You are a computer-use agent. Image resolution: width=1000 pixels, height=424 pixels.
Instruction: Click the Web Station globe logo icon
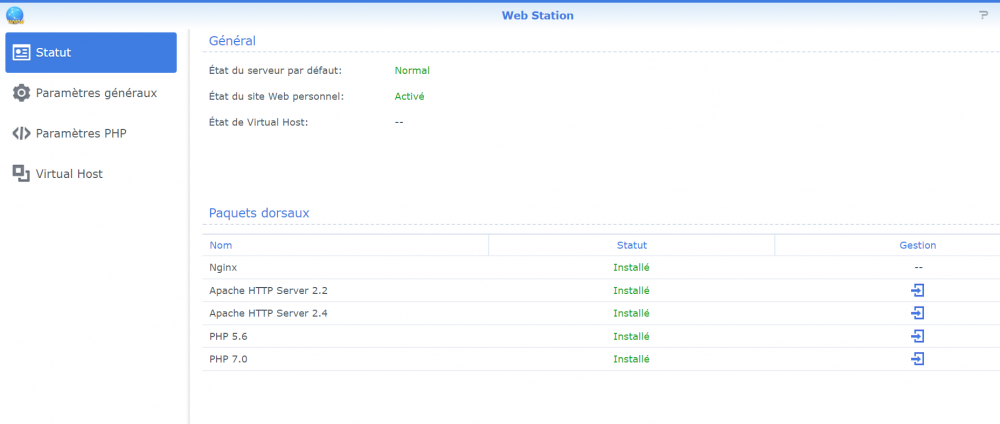point(14,15)
